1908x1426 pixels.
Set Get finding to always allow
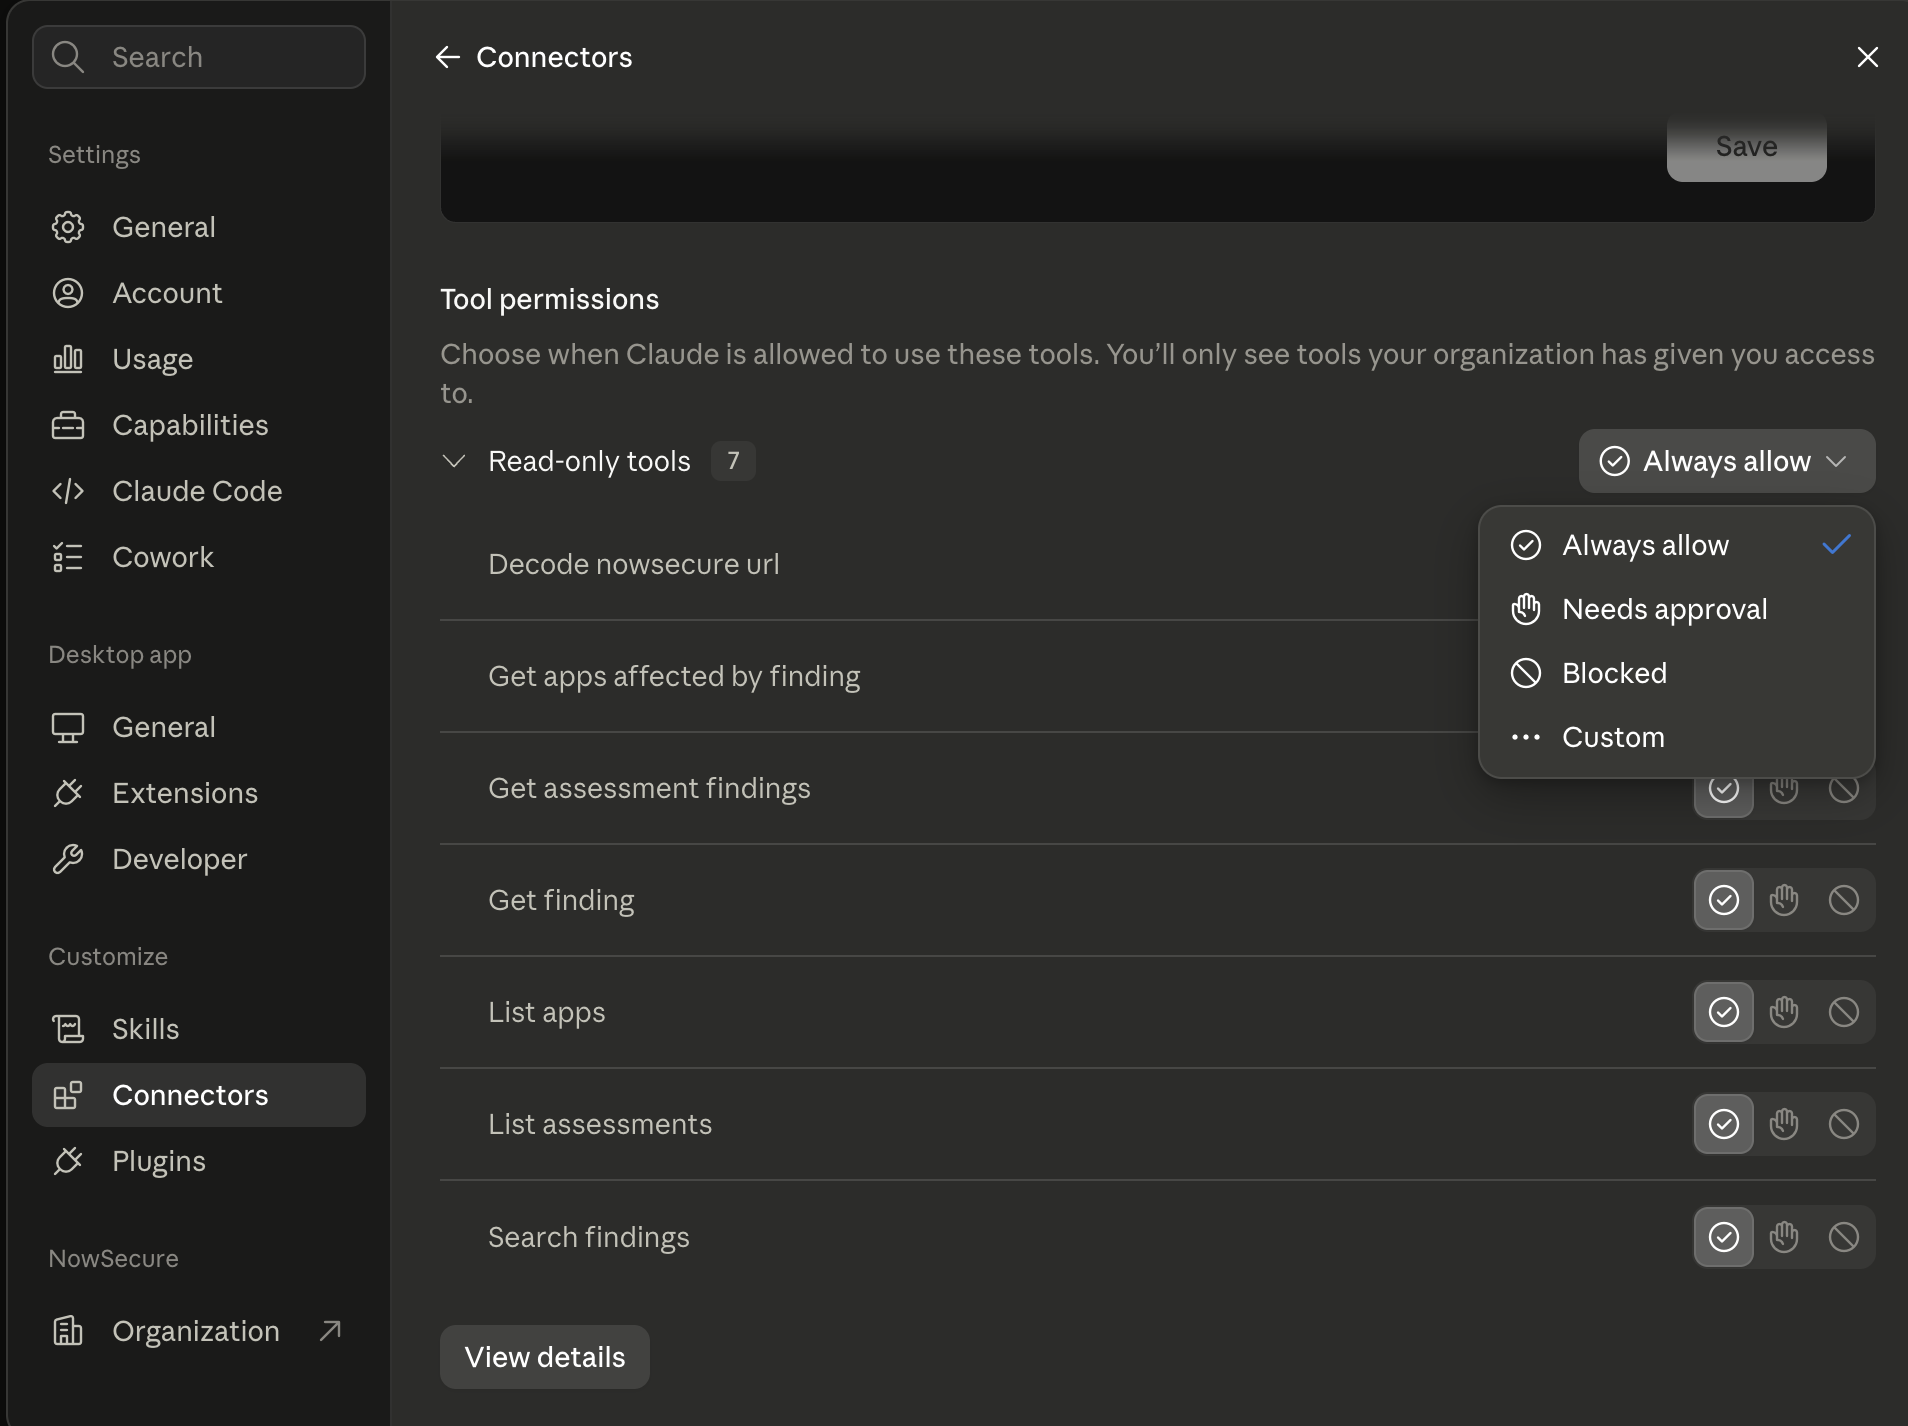pyautogui.click(x=1723, y=900)
